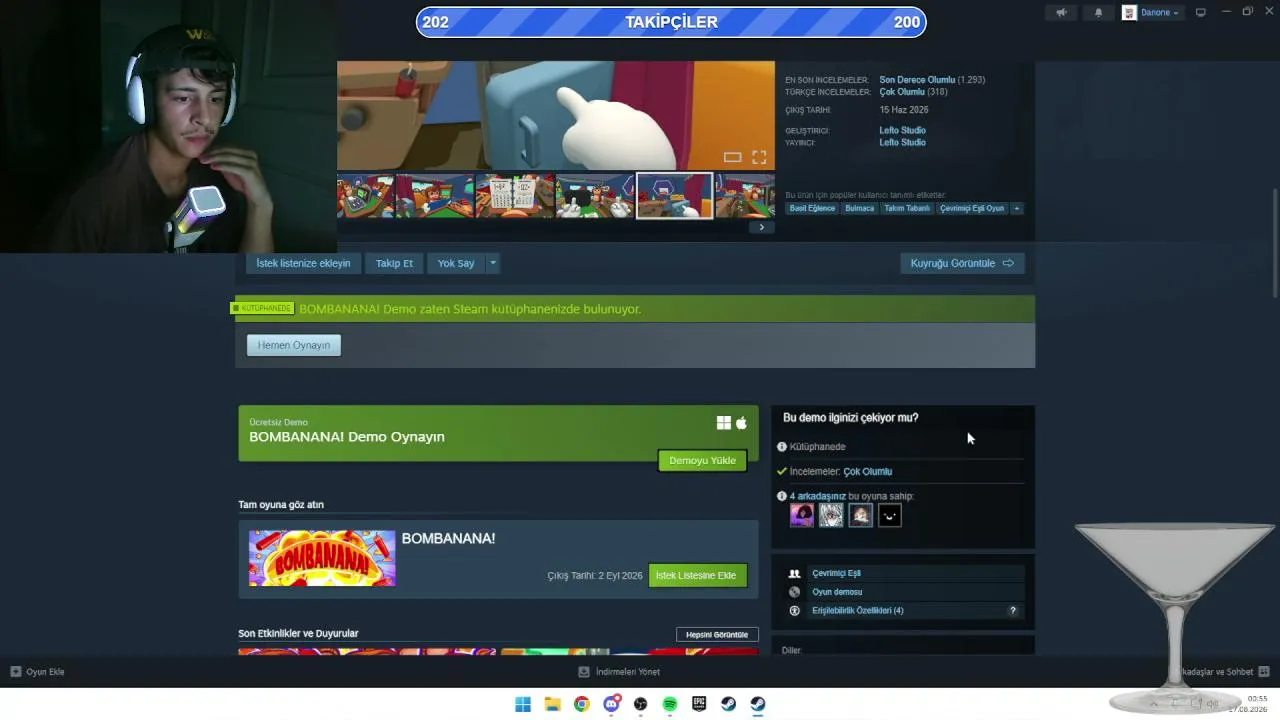
Task: Open the BOMBANANA! full game logo image
Action: [322, 558]
